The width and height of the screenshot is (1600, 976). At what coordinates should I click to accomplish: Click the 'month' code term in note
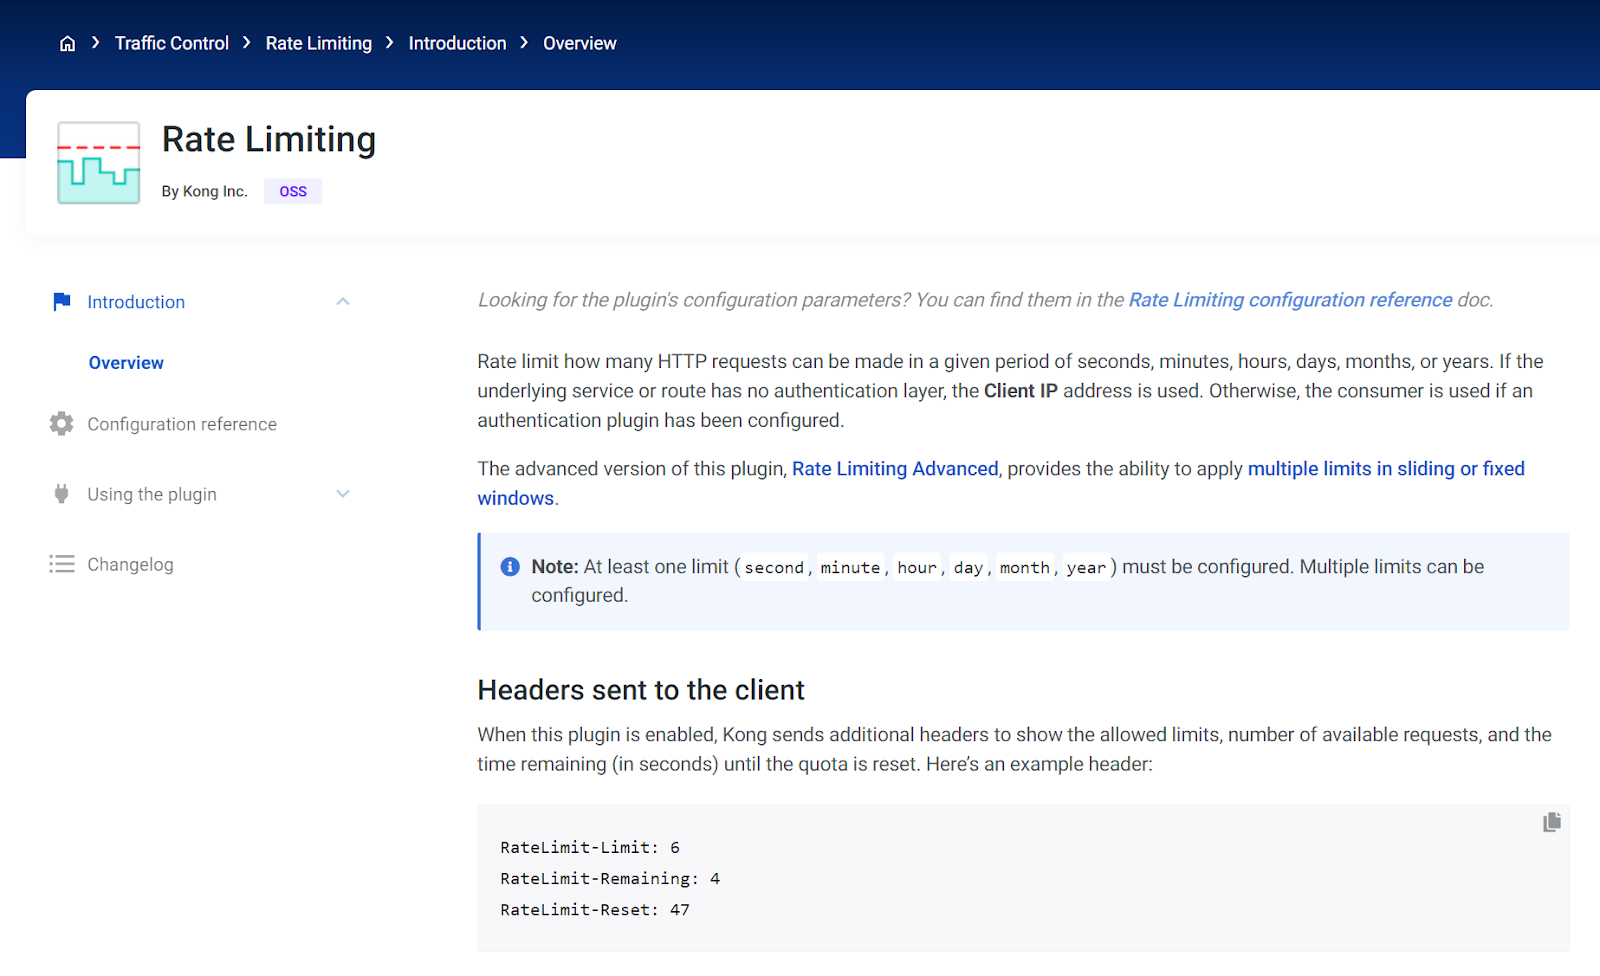[x=1025, y=567]
